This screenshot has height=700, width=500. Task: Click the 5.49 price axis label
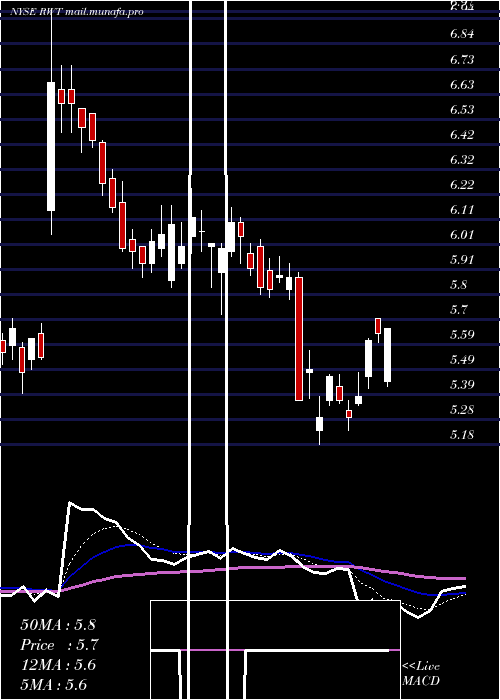pos(462,359)
